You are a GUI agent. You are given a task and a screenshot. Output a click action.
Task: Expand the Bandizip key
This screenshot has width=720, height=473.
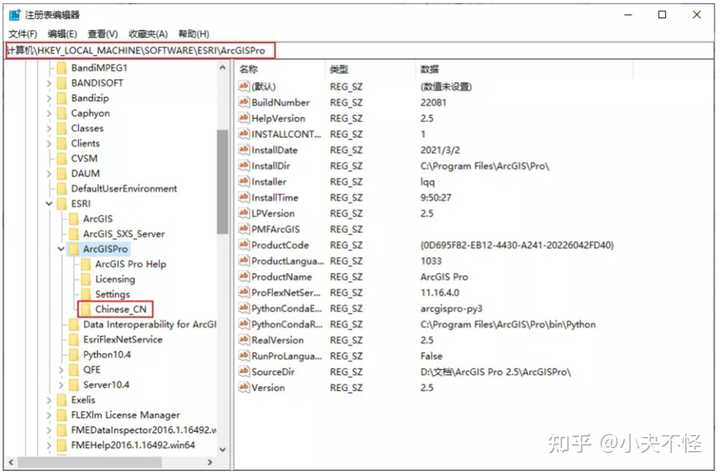tap(49, 99)
